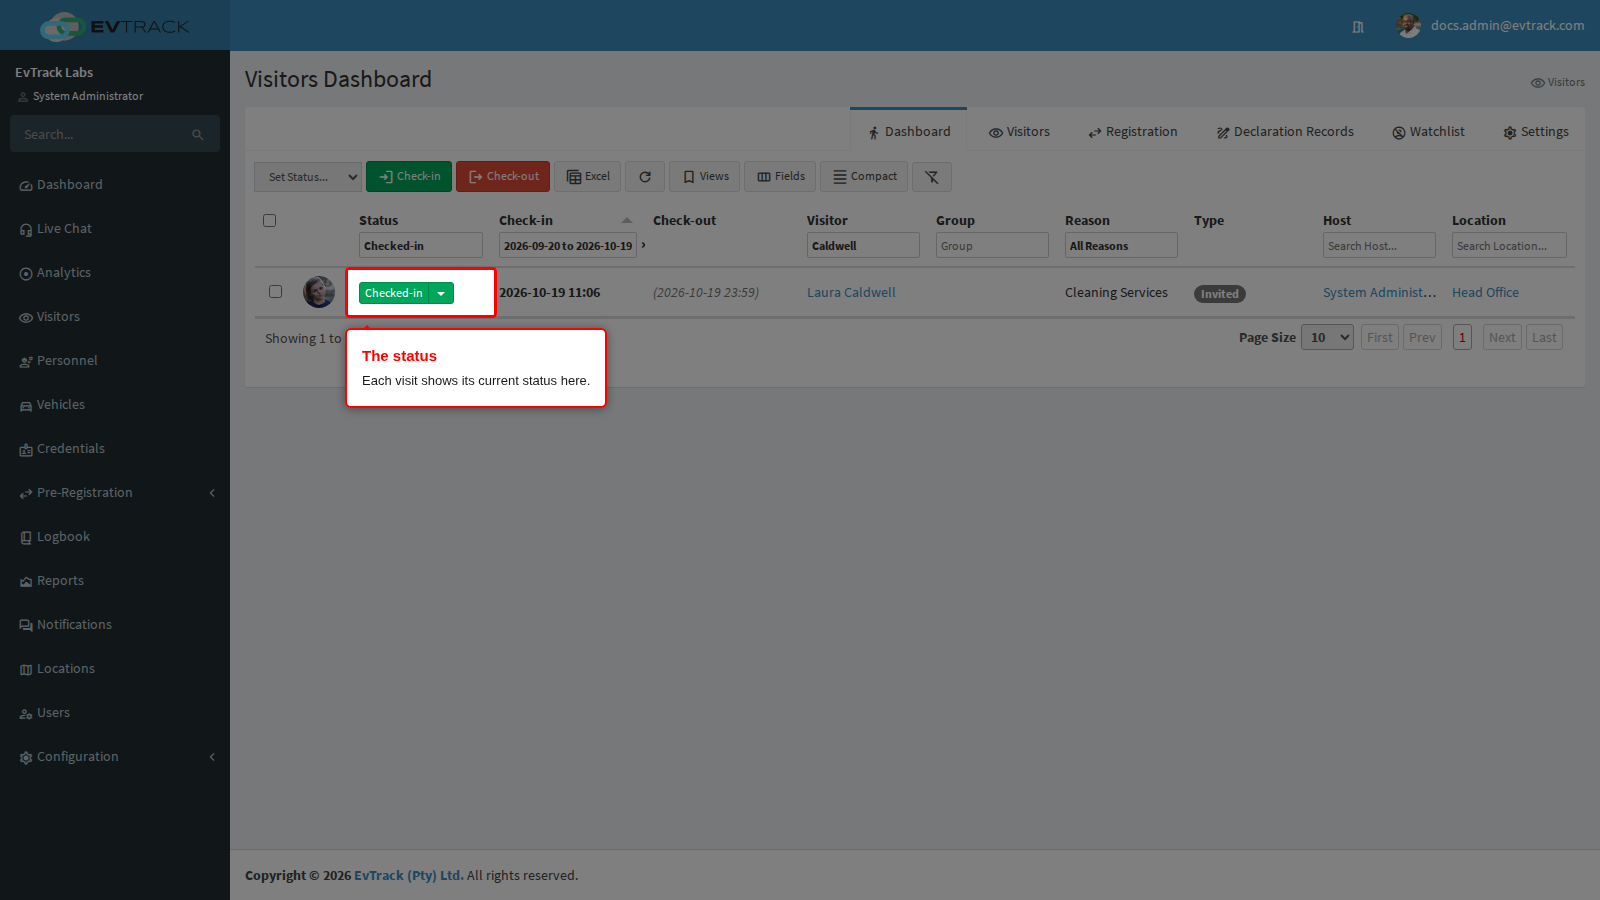This screenshot has width=1600, height=900.
Task: Open Laura Caldwell visitor link
Action: (x=851, y=293)
